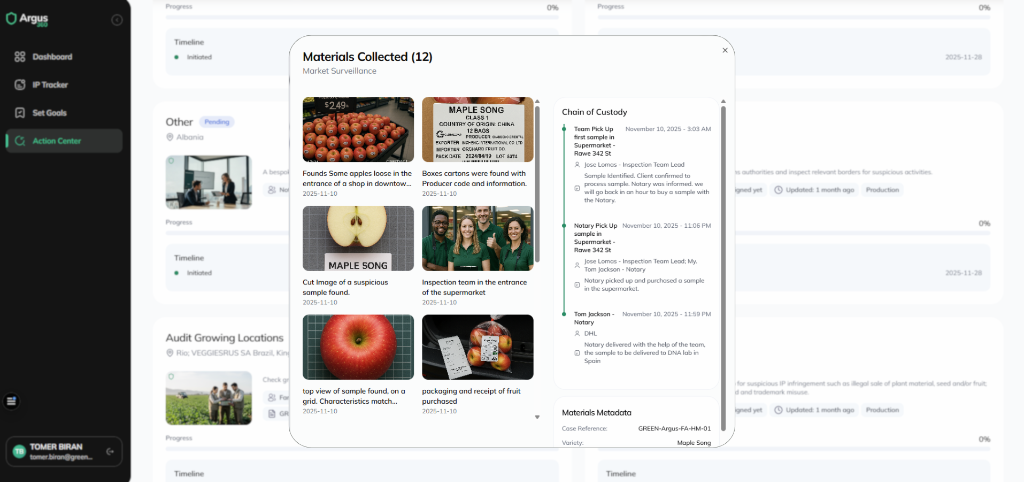Click person icon beside 'Jose Lomos - Inspection Team Lead'
The width and height of the screenshot is (1024, 482).
(577, 165)
